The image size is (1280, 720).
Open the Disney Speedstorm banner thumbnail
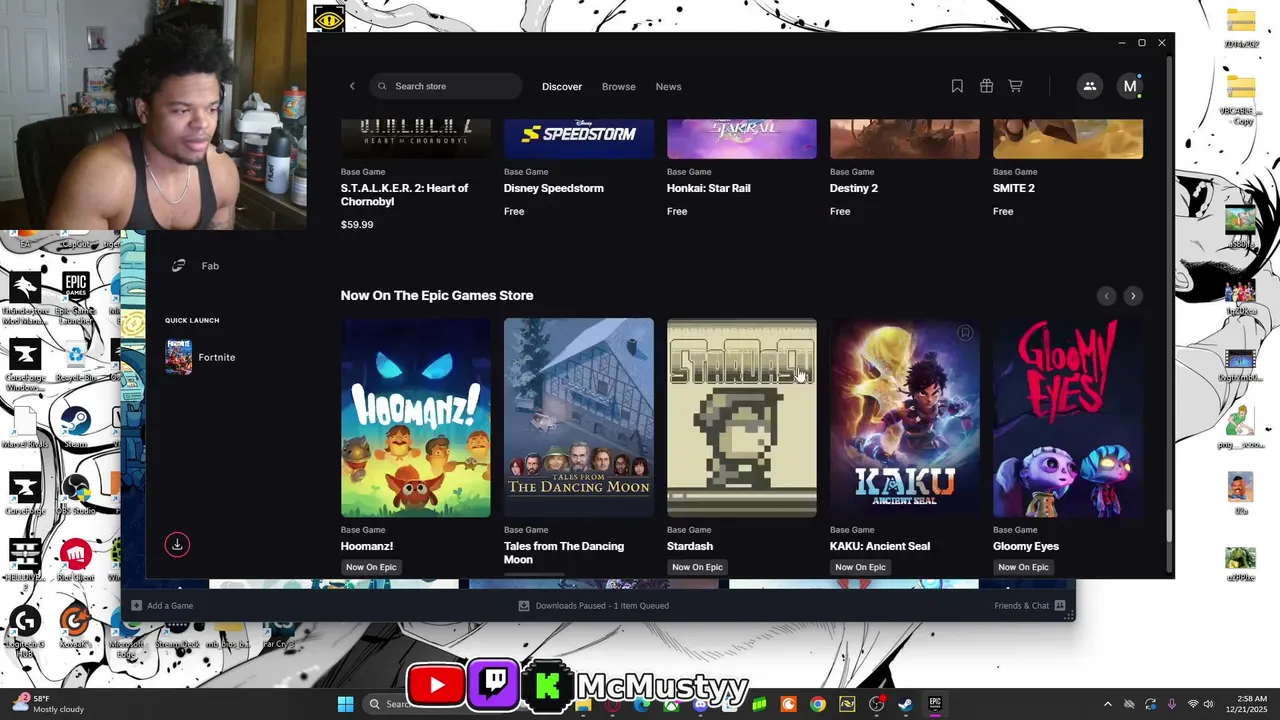click(x=579, y=139)
